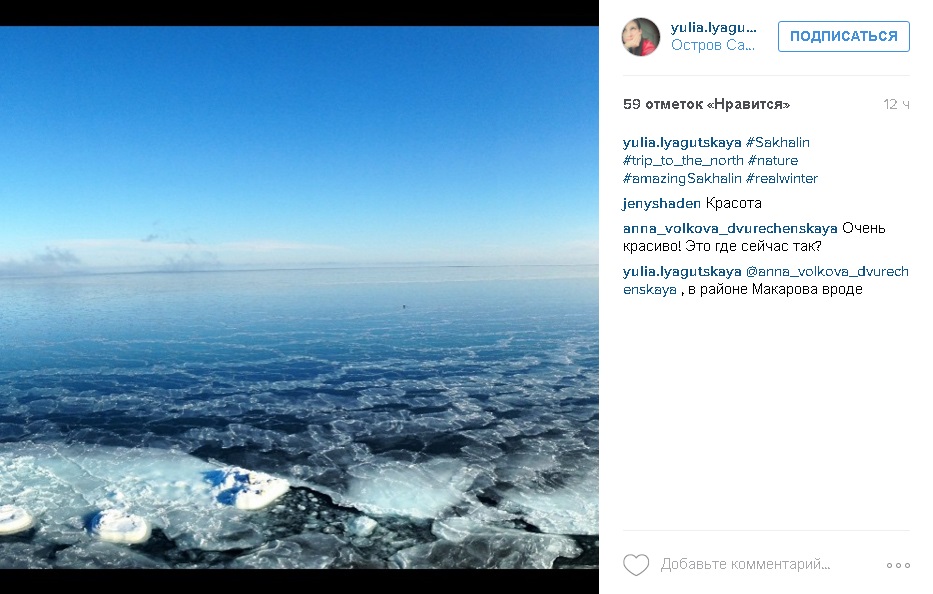This screenshot has width=933, height=594.
Task: Open yulia.lyagutskaya profile picture avatar
Action: (641, 36)
